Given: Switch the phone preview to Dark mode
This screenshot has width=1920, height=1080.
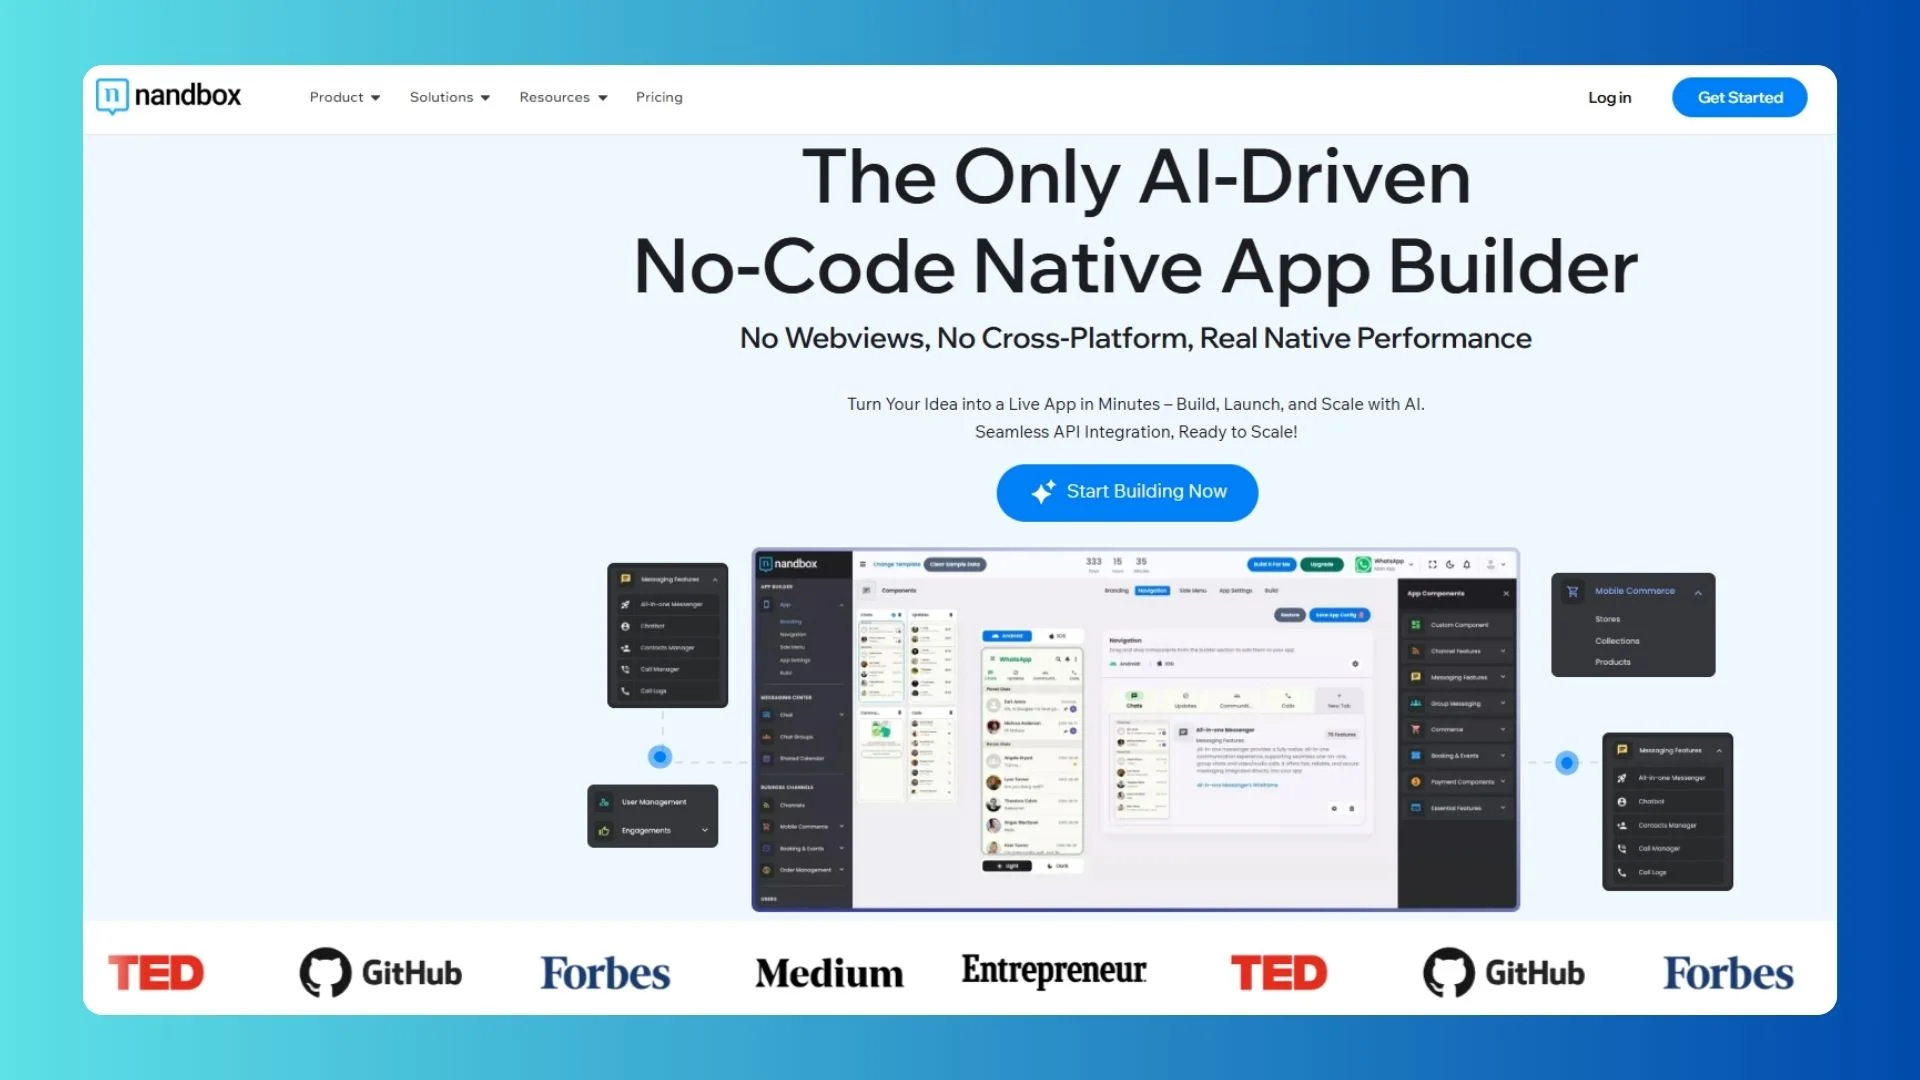Looking at the screenshot, I should 1060,866.
